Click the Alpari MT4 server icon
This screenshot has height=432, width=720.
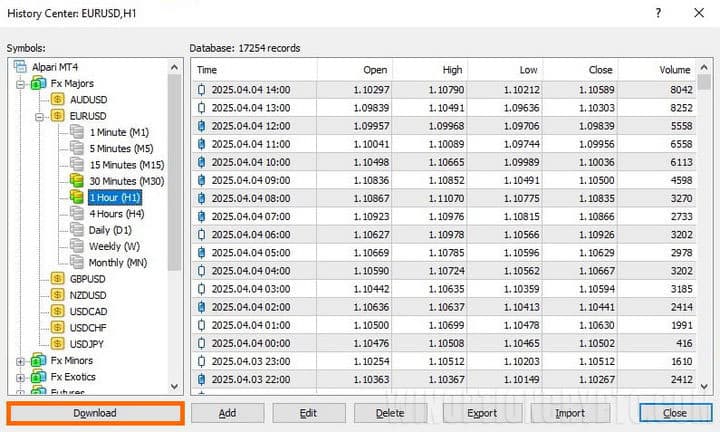pos(20,67)
